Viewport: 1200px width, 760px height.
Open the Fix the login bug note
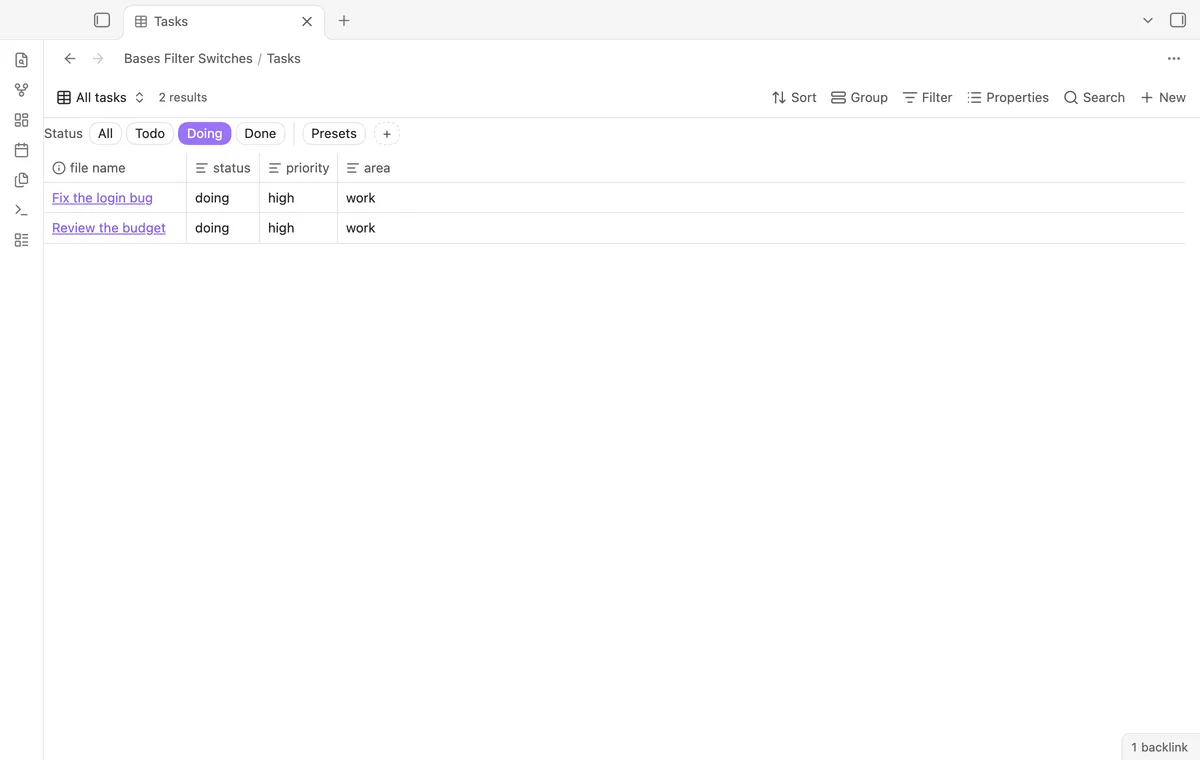[x=102, y=198]
